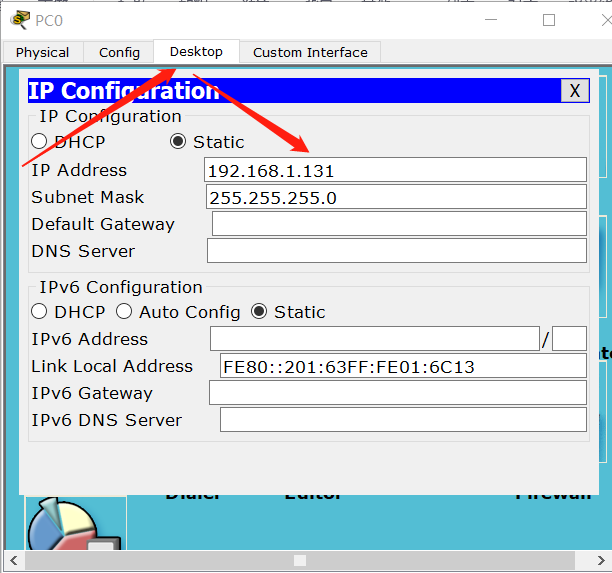Image resolution: width=612 pixels, height=573 pixels.
Task: Click the PC0 Packet Tracer window icon
Action: tap(20, 20)
